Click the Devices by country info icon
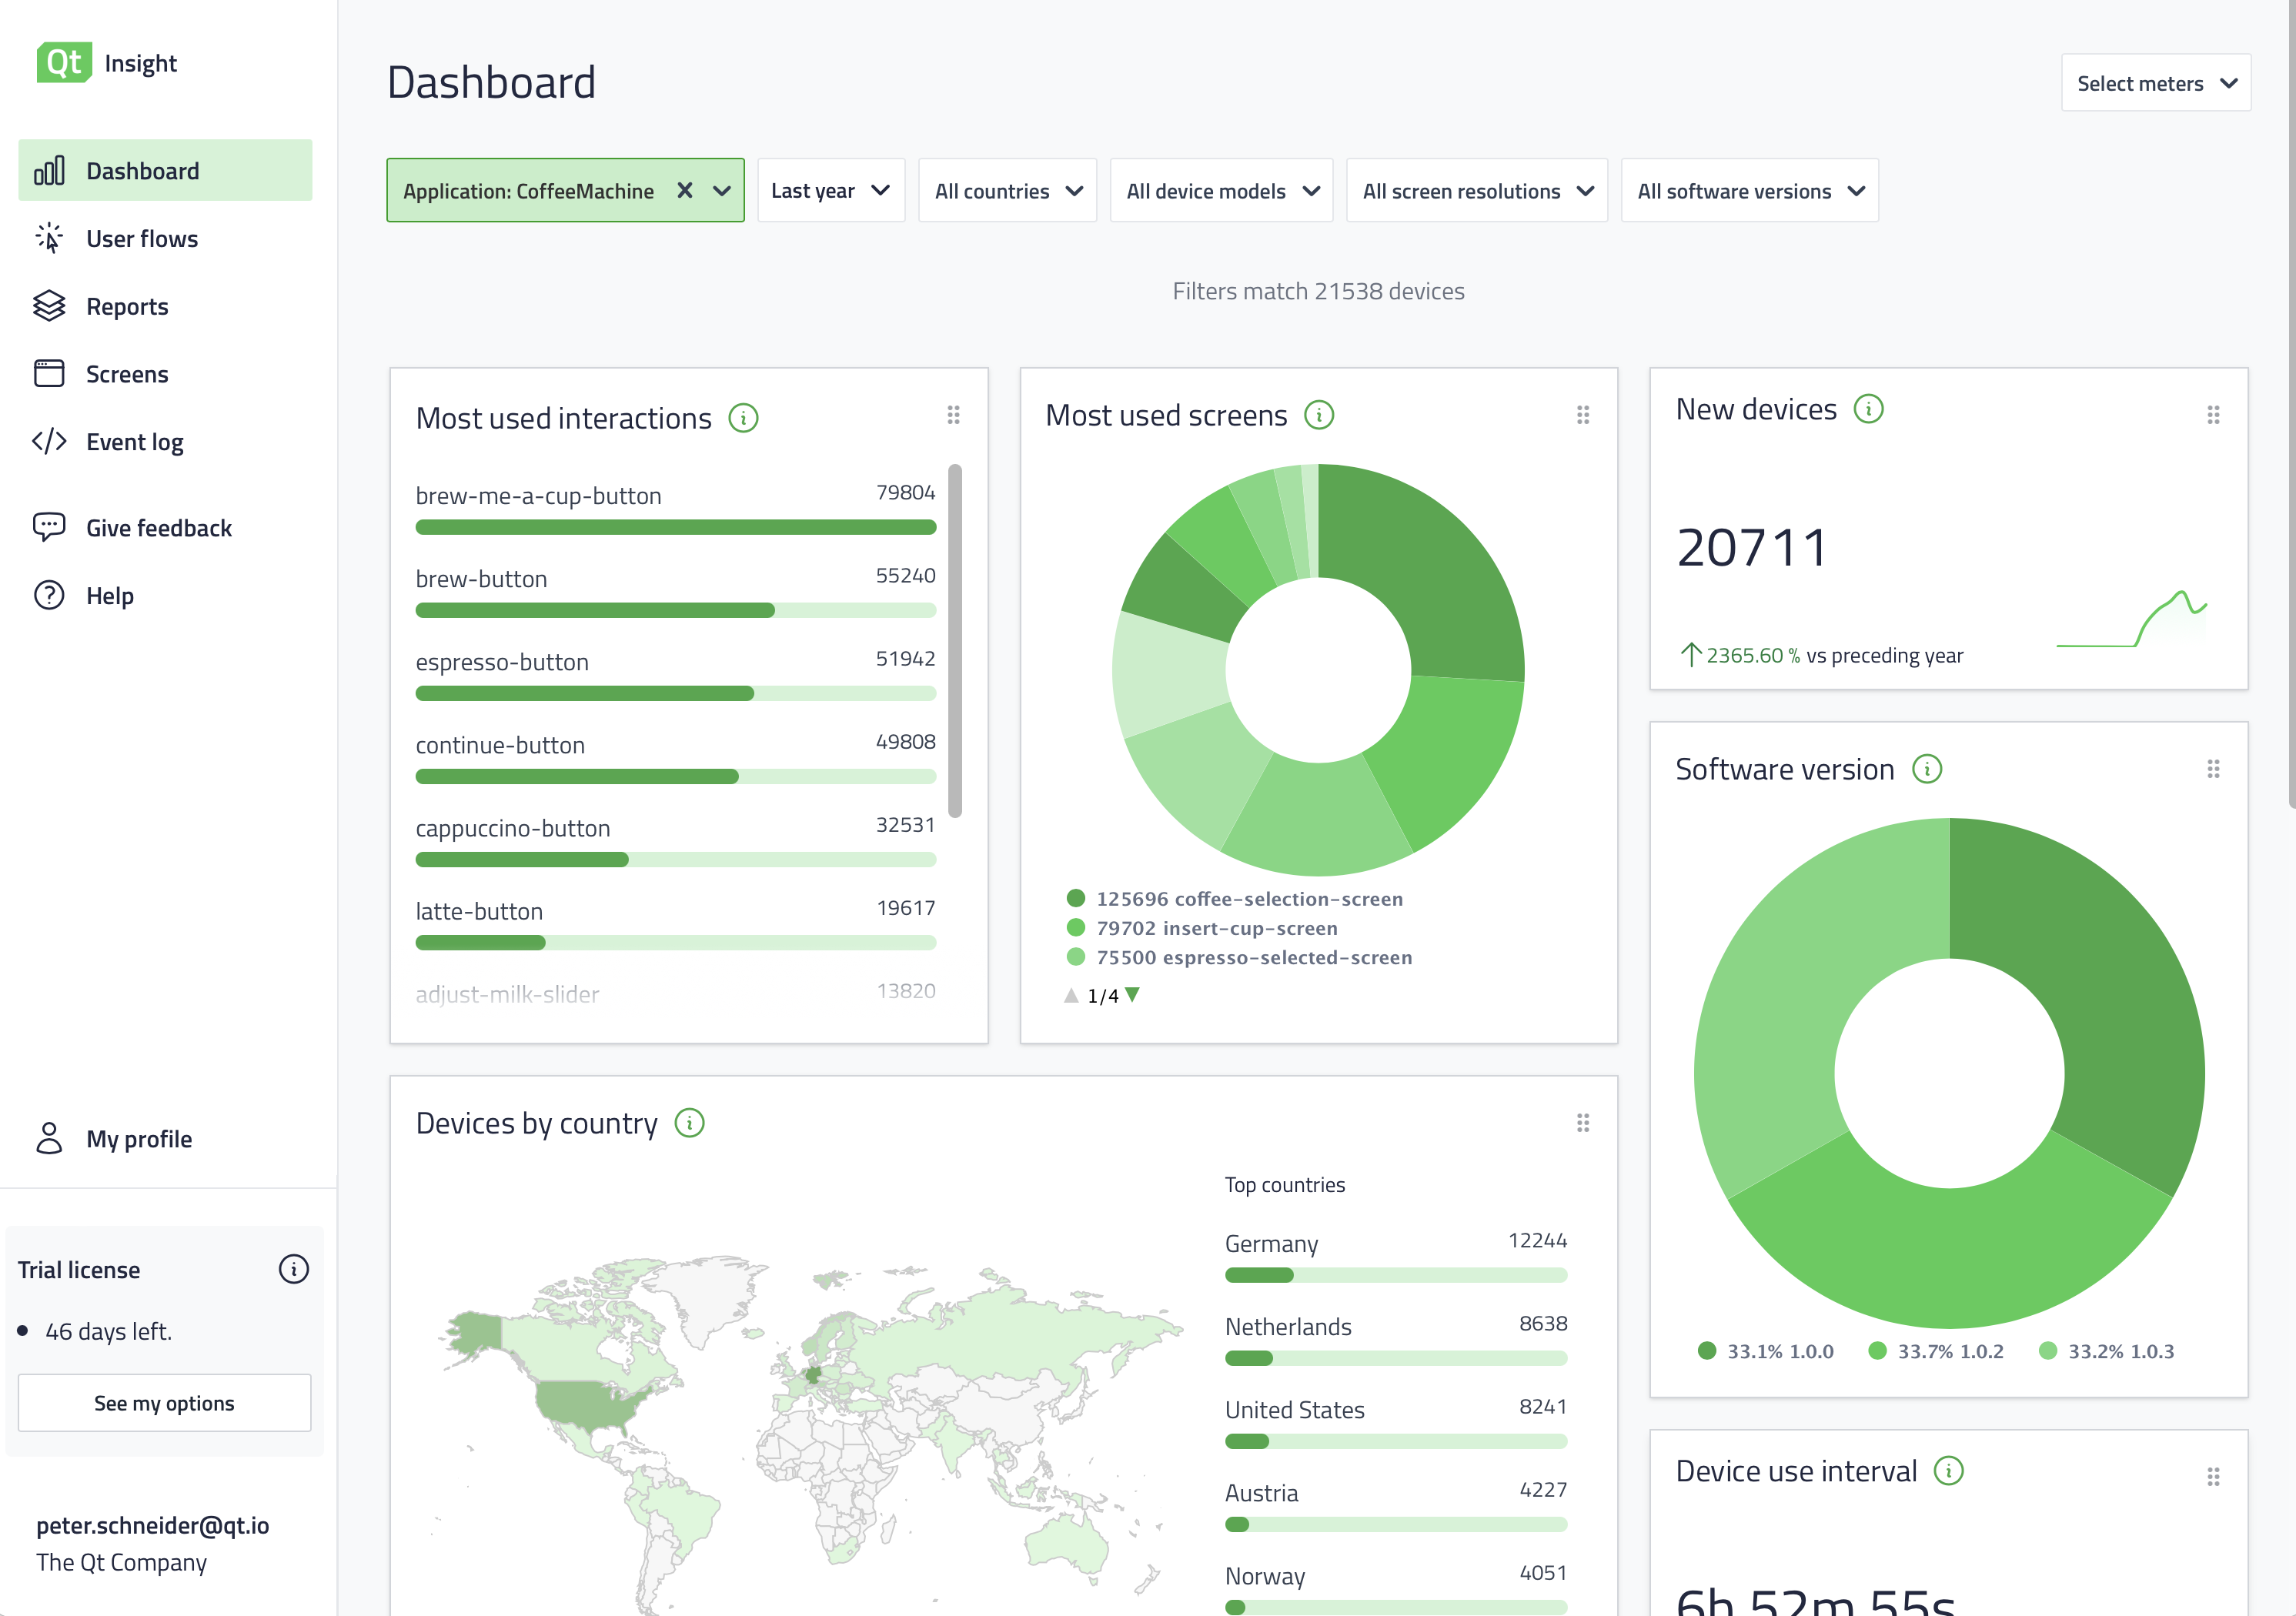Viewport: 2296px width, 1616px height. point(689,1123)
